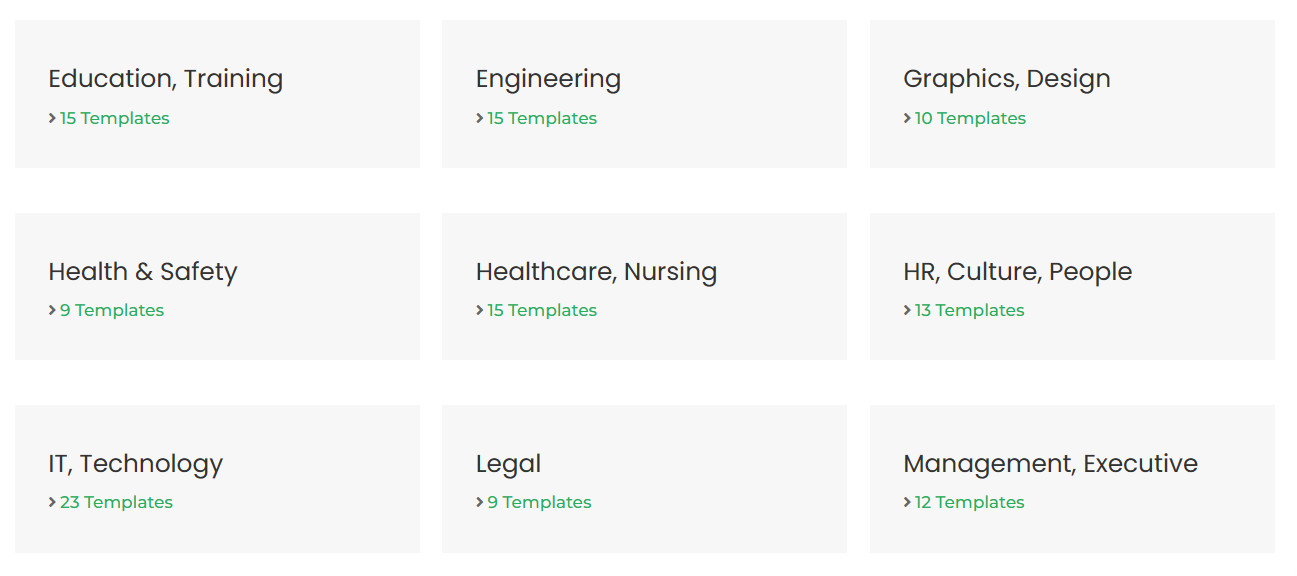Click the Engineering category heading
The height and width of the screenshot is (576, 1297).
[x=548, y=78]
